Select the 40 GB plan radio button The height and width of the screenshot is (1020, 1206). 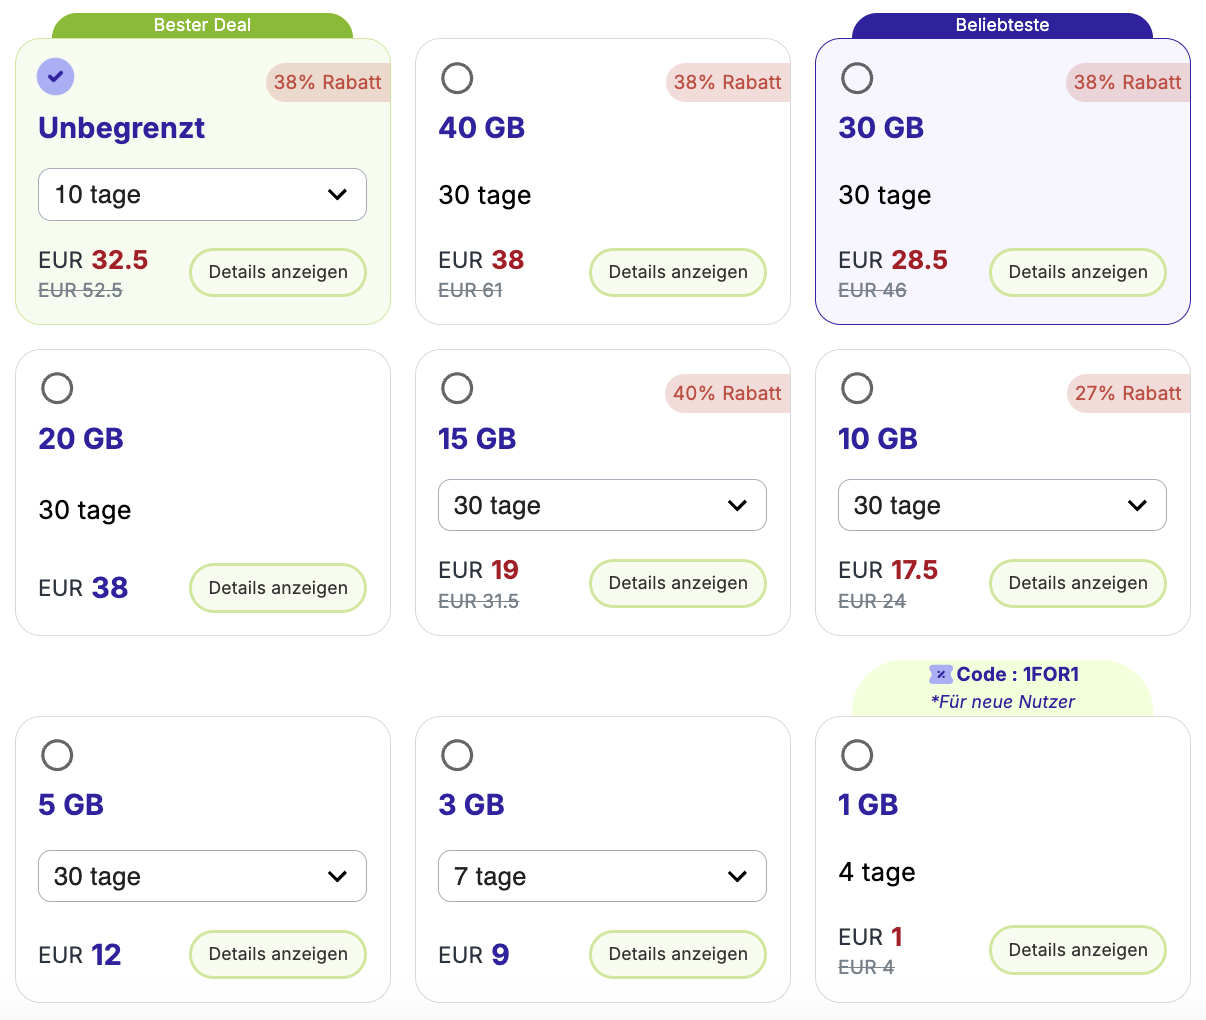click(457, 78)
